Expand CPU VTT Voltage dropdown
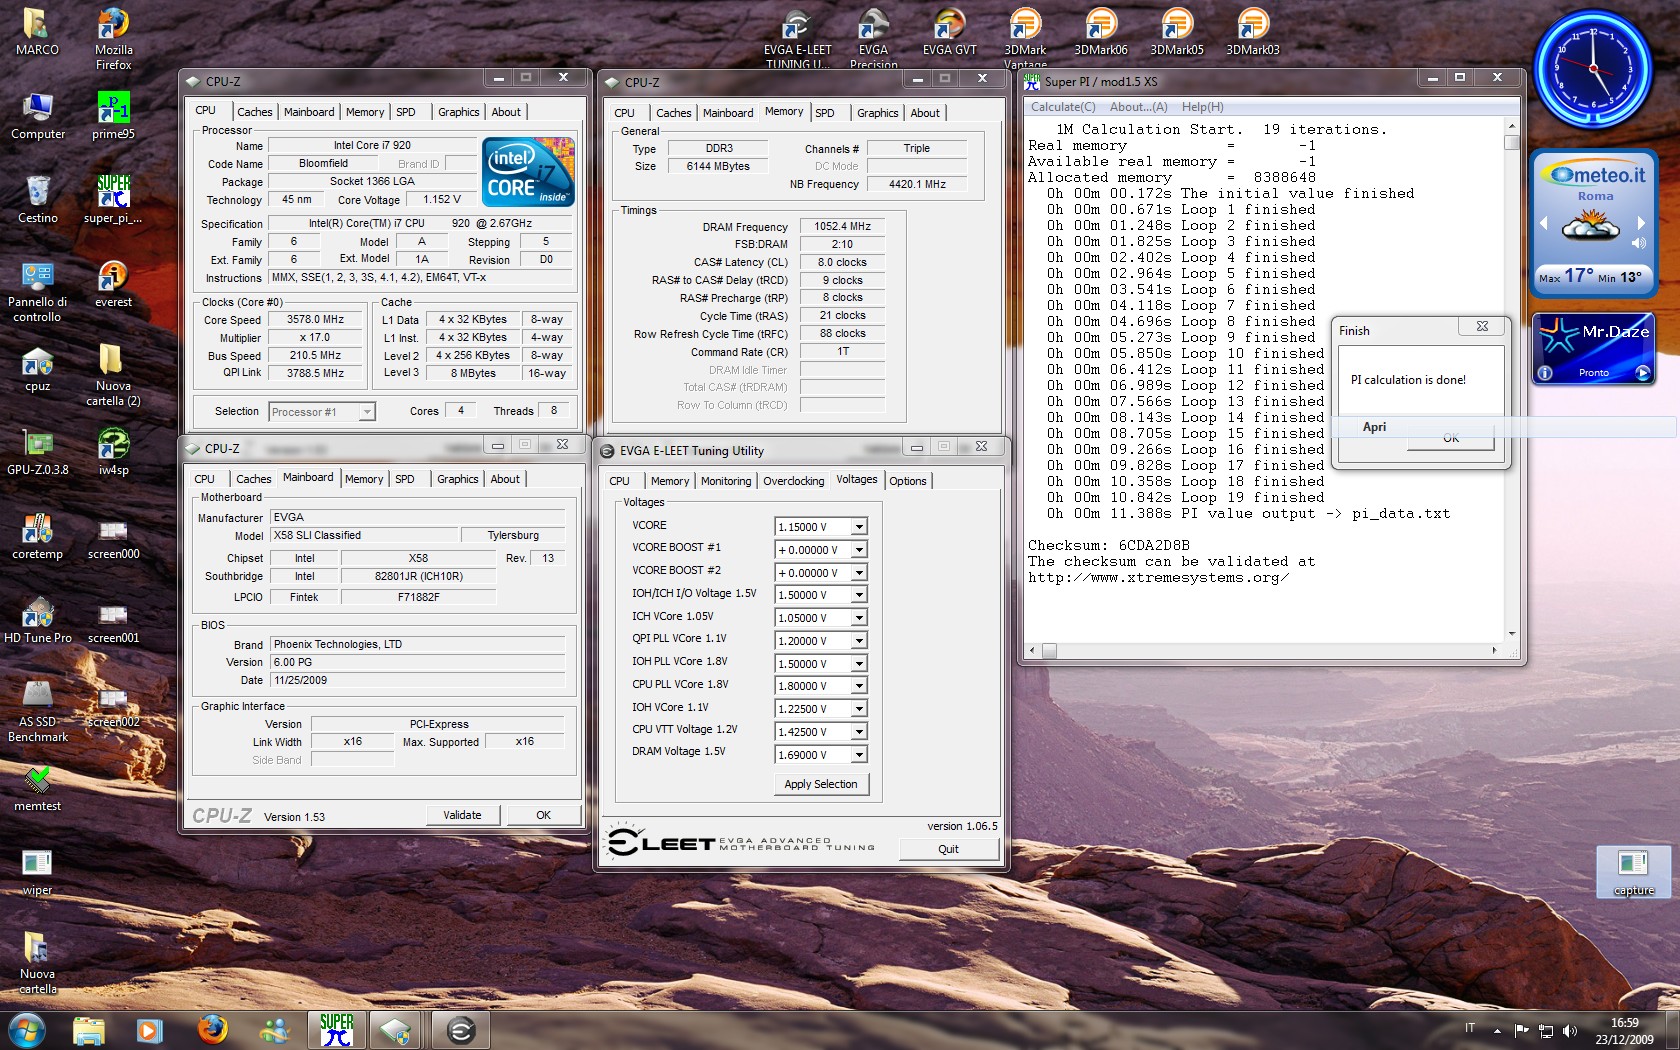Screen dimensions: 1680x1050 click(859, 732)
